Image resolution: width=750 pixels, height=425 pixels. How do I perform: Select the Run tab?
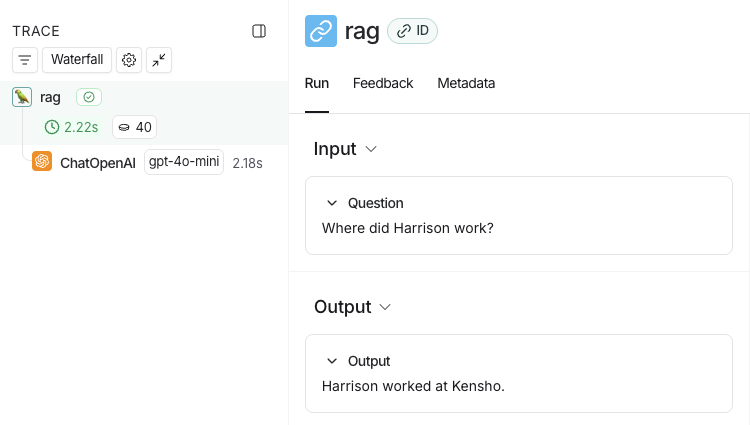coord(317,84)
